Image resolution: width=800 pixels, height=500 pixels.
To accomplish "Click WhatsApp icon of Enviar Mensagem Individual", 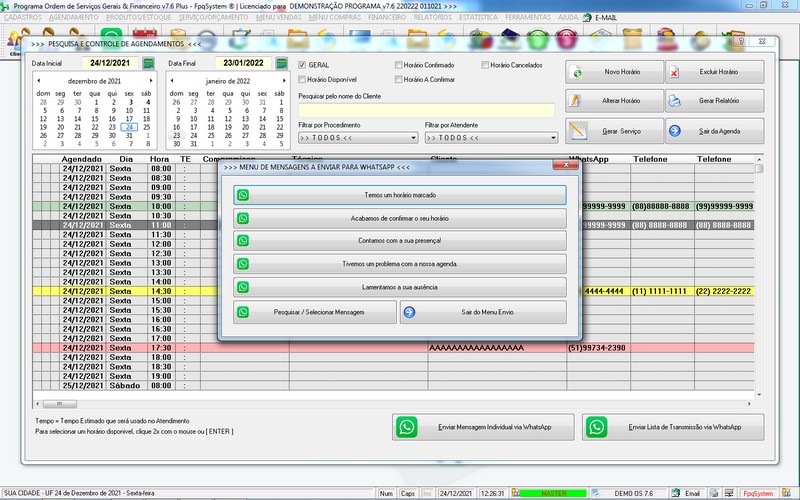I will (x=407, y=427).
